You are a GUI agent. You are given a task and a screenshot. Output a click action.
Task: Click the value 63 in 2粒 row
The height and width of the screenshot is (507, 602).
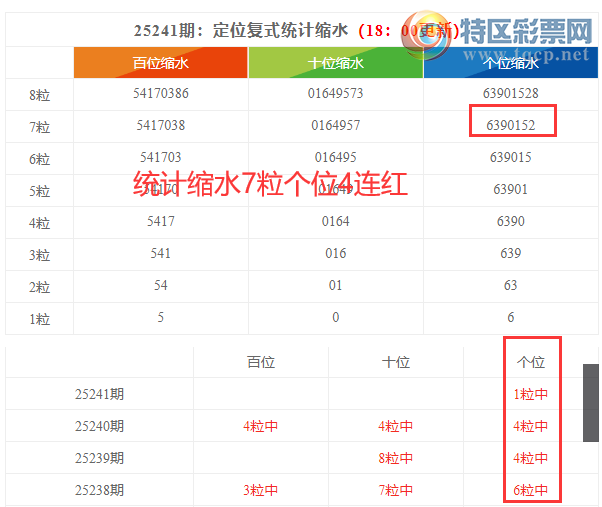click(511, 285)
